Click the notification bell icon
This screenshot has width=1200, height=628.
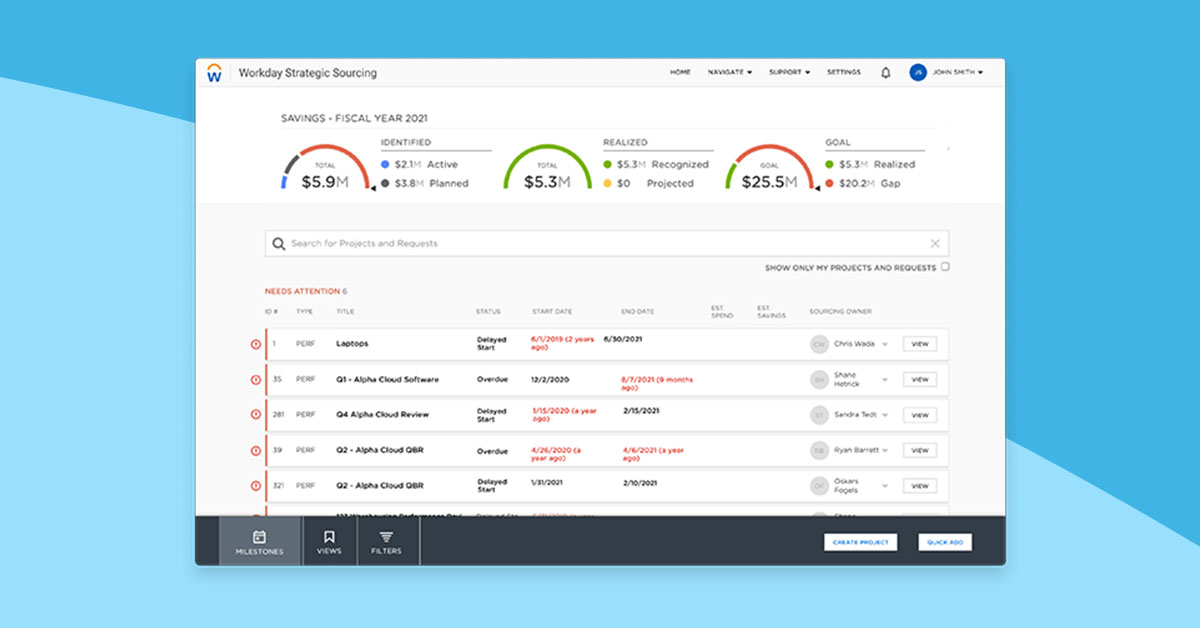point(885,72)
